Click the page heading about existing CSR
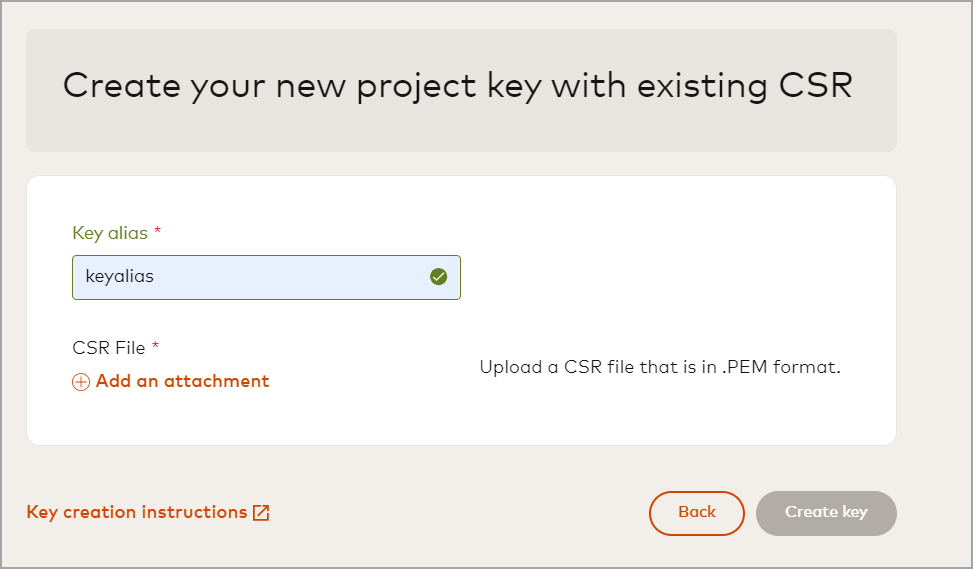Viewport: 973px width, 569px height. [x=458, y=86]
